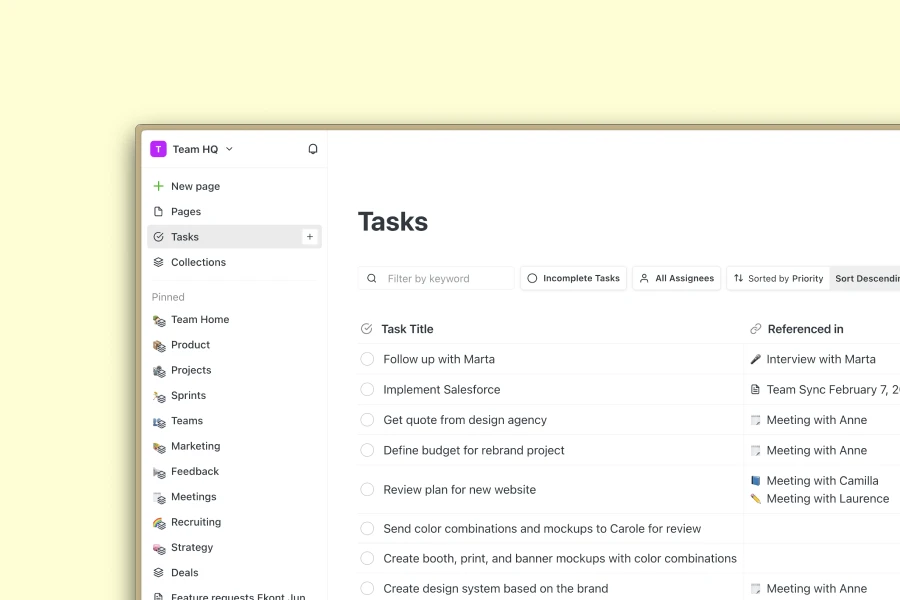Open the Sorted by Priority dropdown
Viewport: 900px width, 600px height.
coord(778,278)
